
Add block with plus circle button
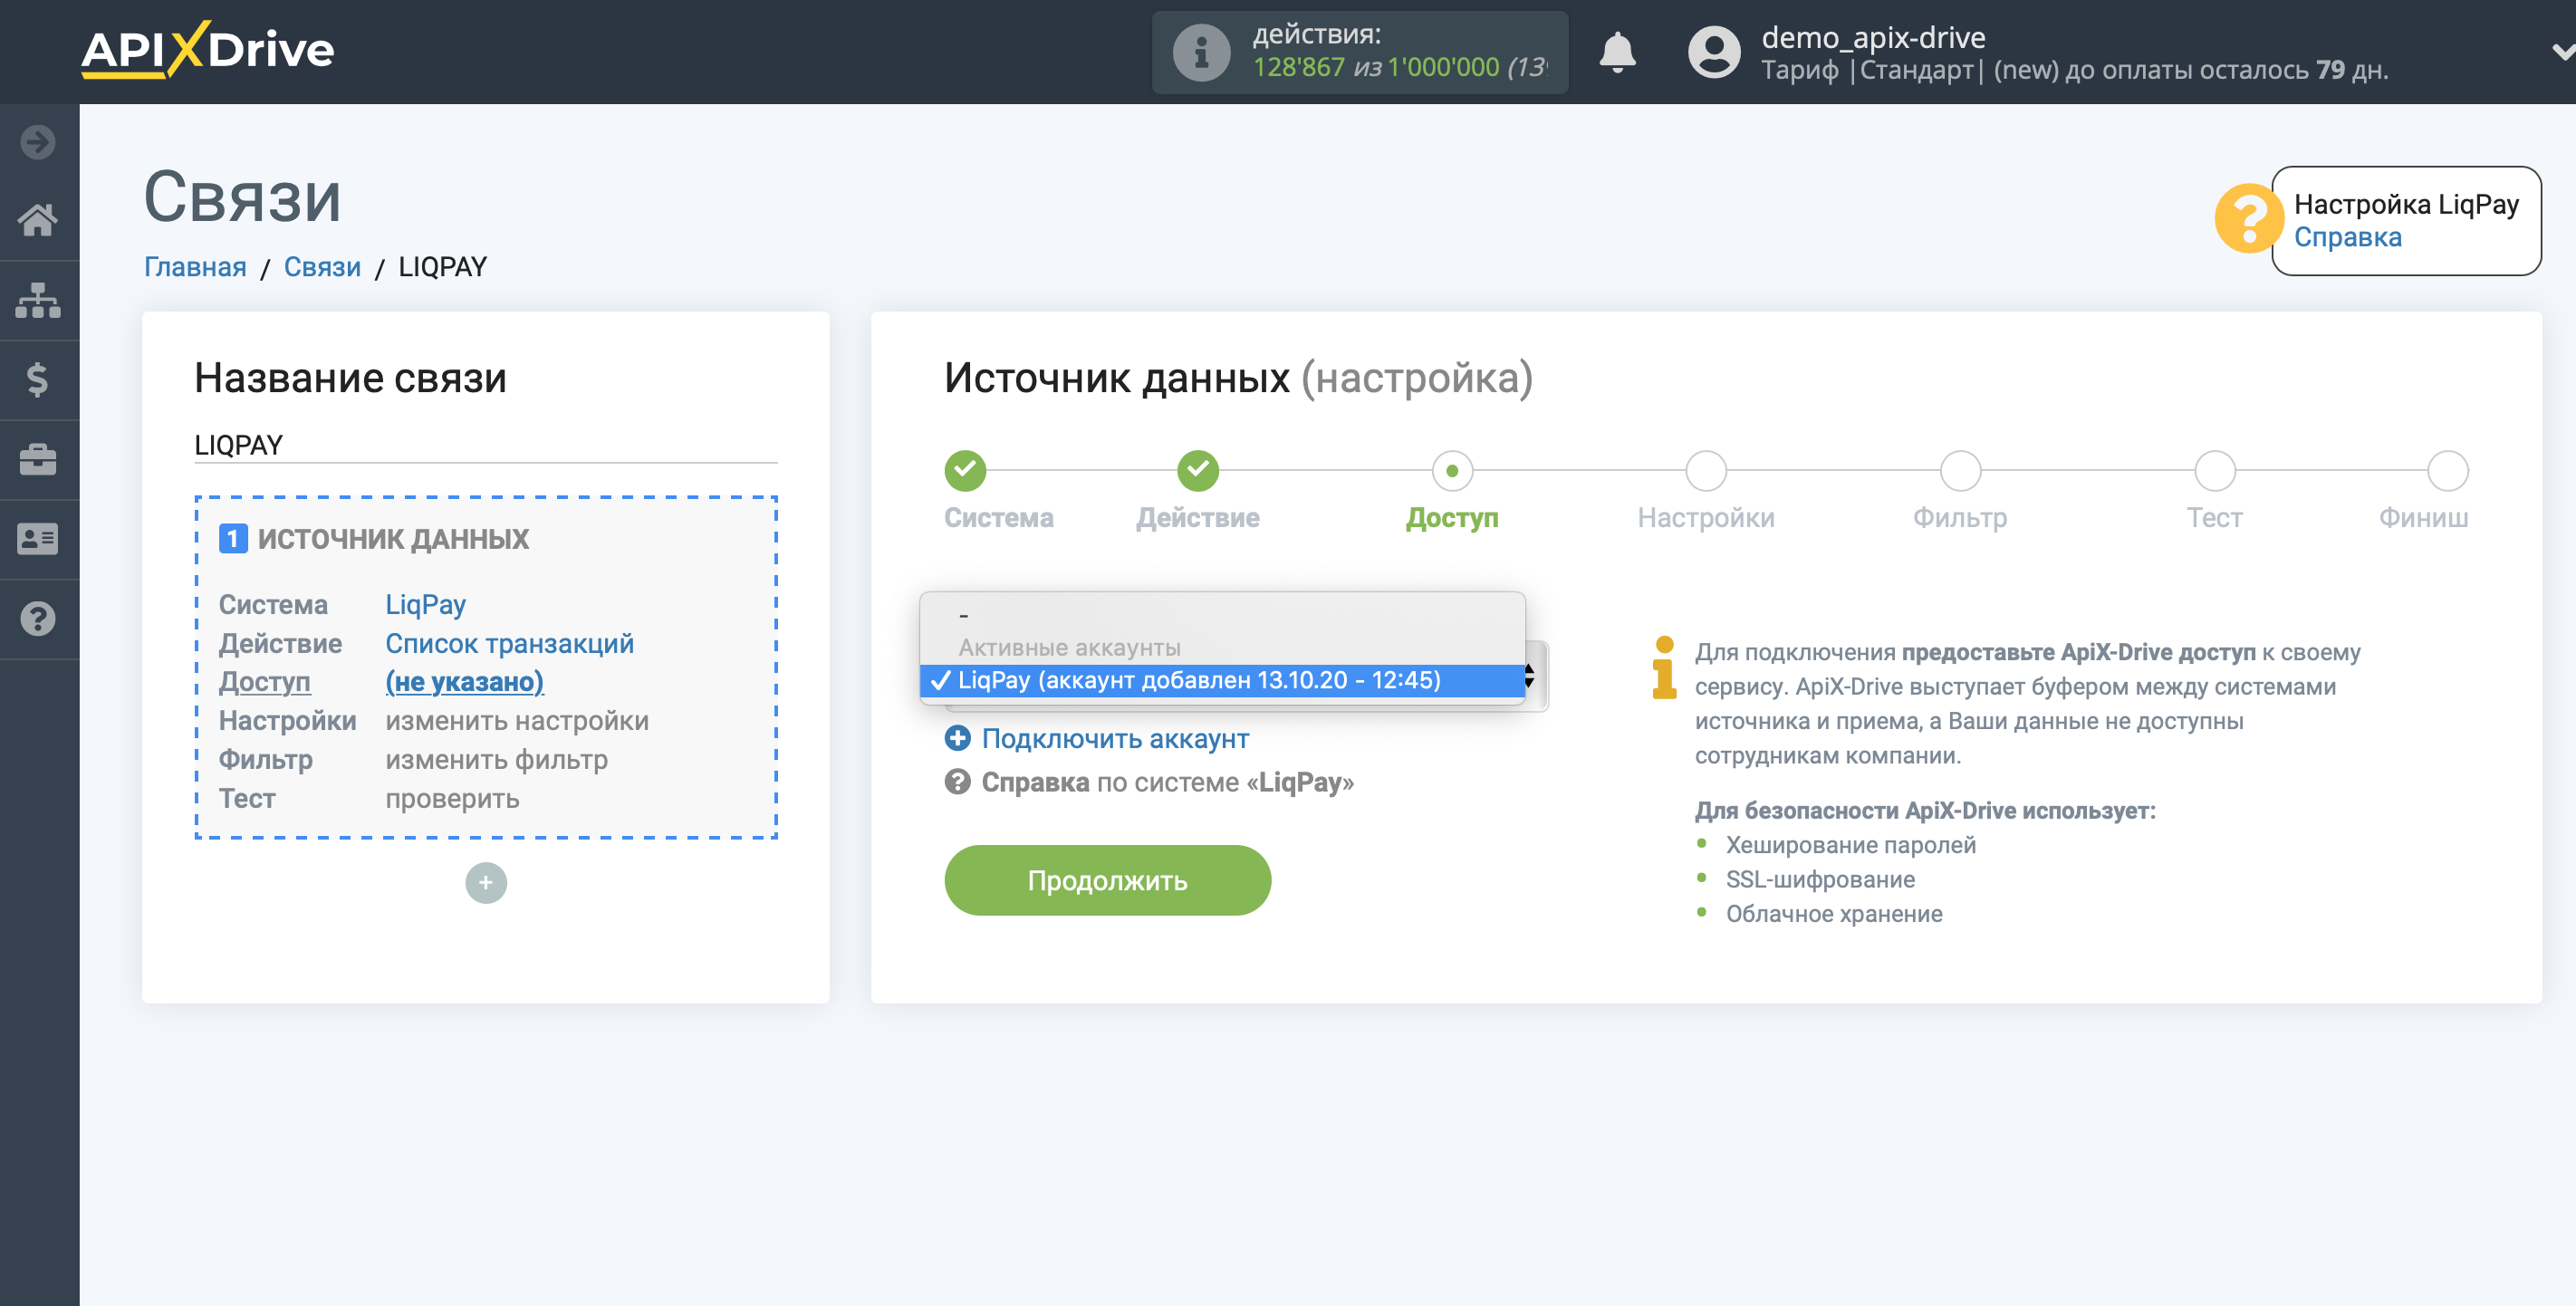(486, 883)
